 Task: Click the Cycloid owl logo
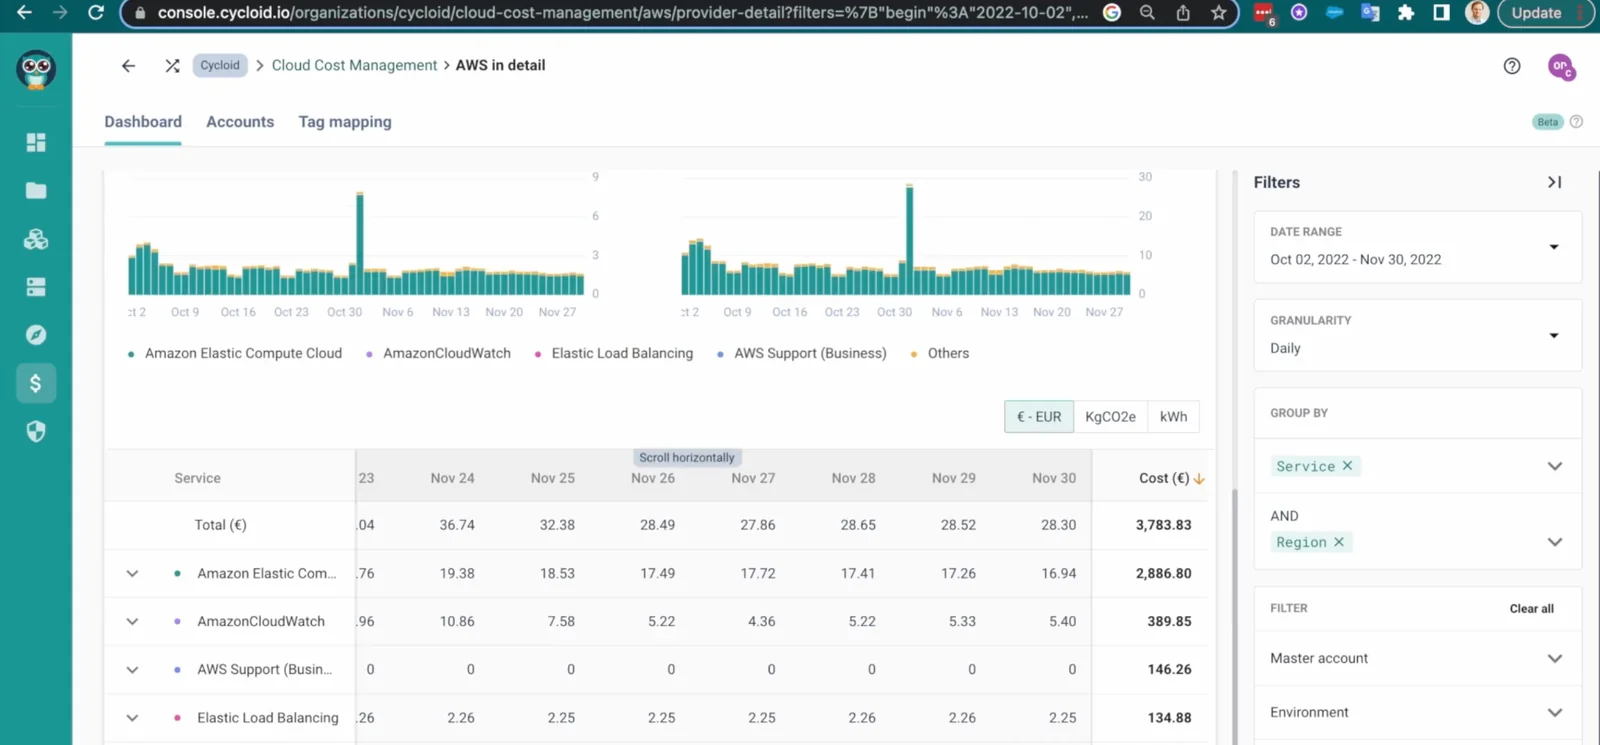(36, 70)
